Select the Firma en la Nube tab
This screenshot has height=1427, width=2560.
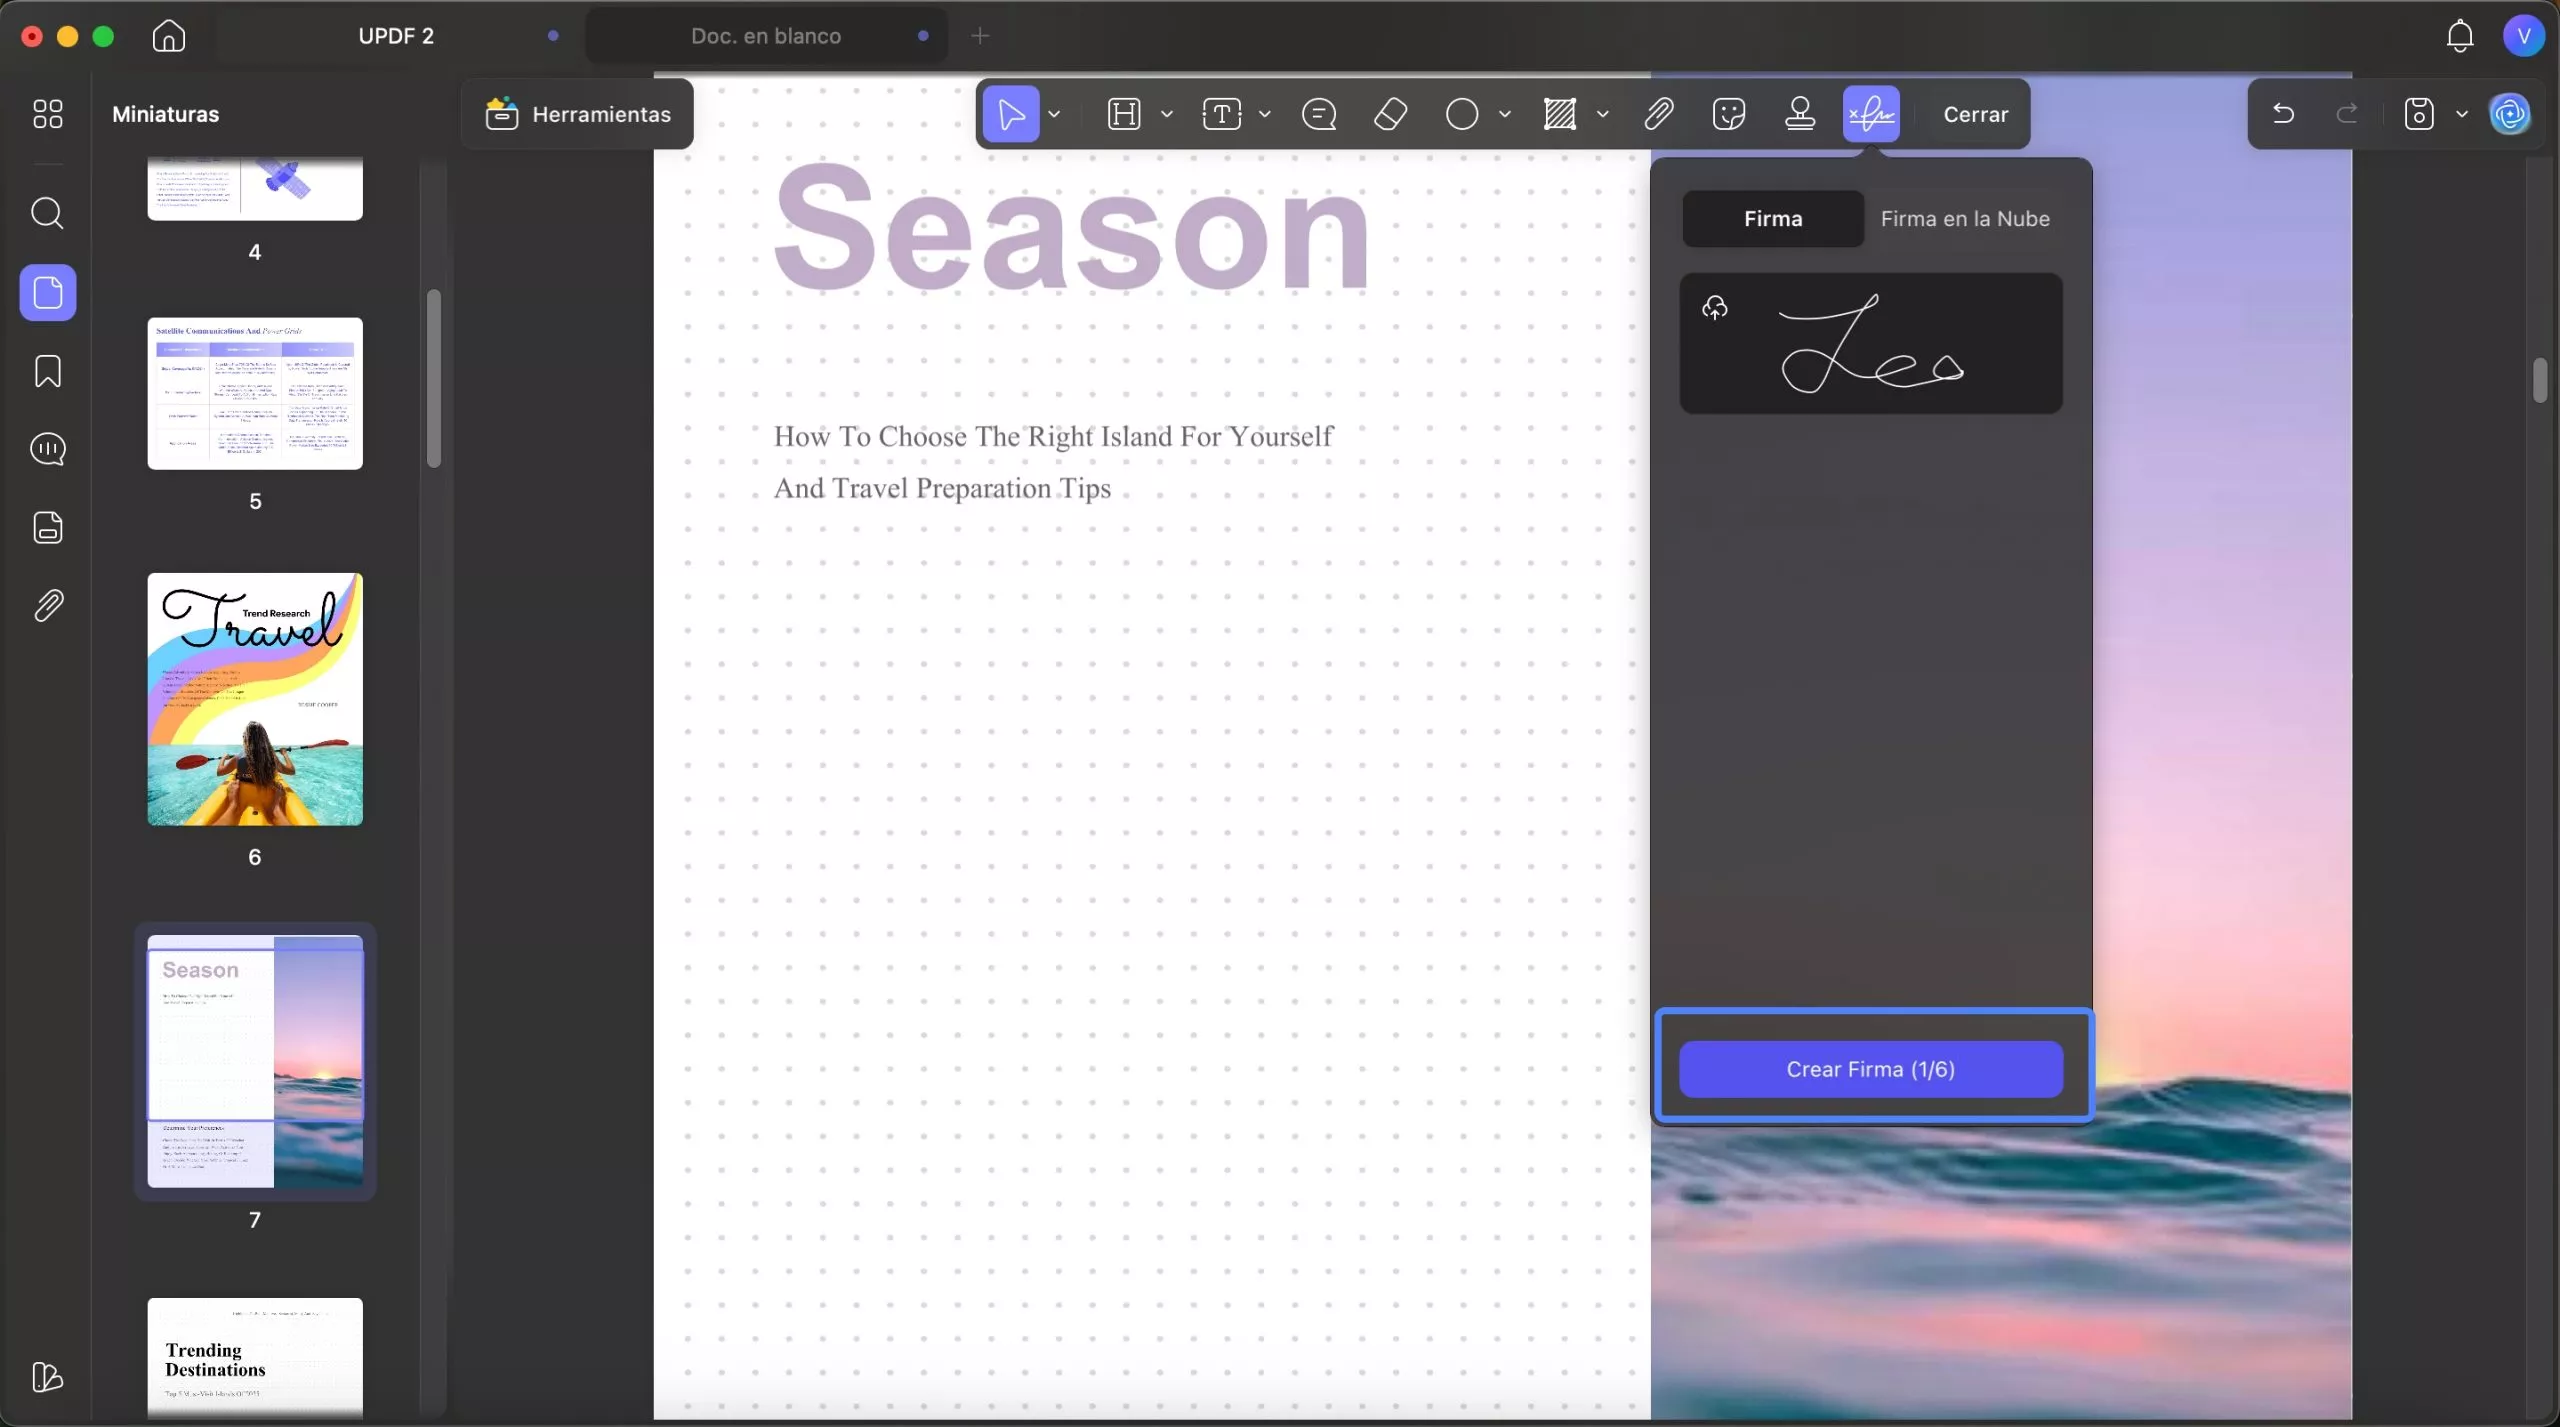[1965, 219]
